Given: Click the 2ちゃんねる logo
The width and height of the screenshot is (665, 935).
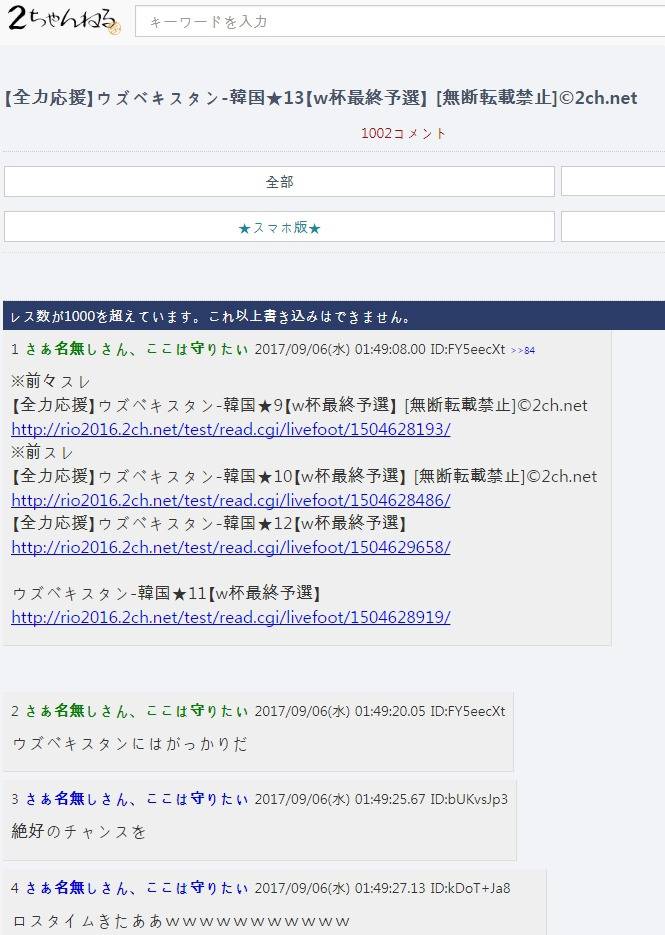Looking at the screenshot, I should click(64, 20).
